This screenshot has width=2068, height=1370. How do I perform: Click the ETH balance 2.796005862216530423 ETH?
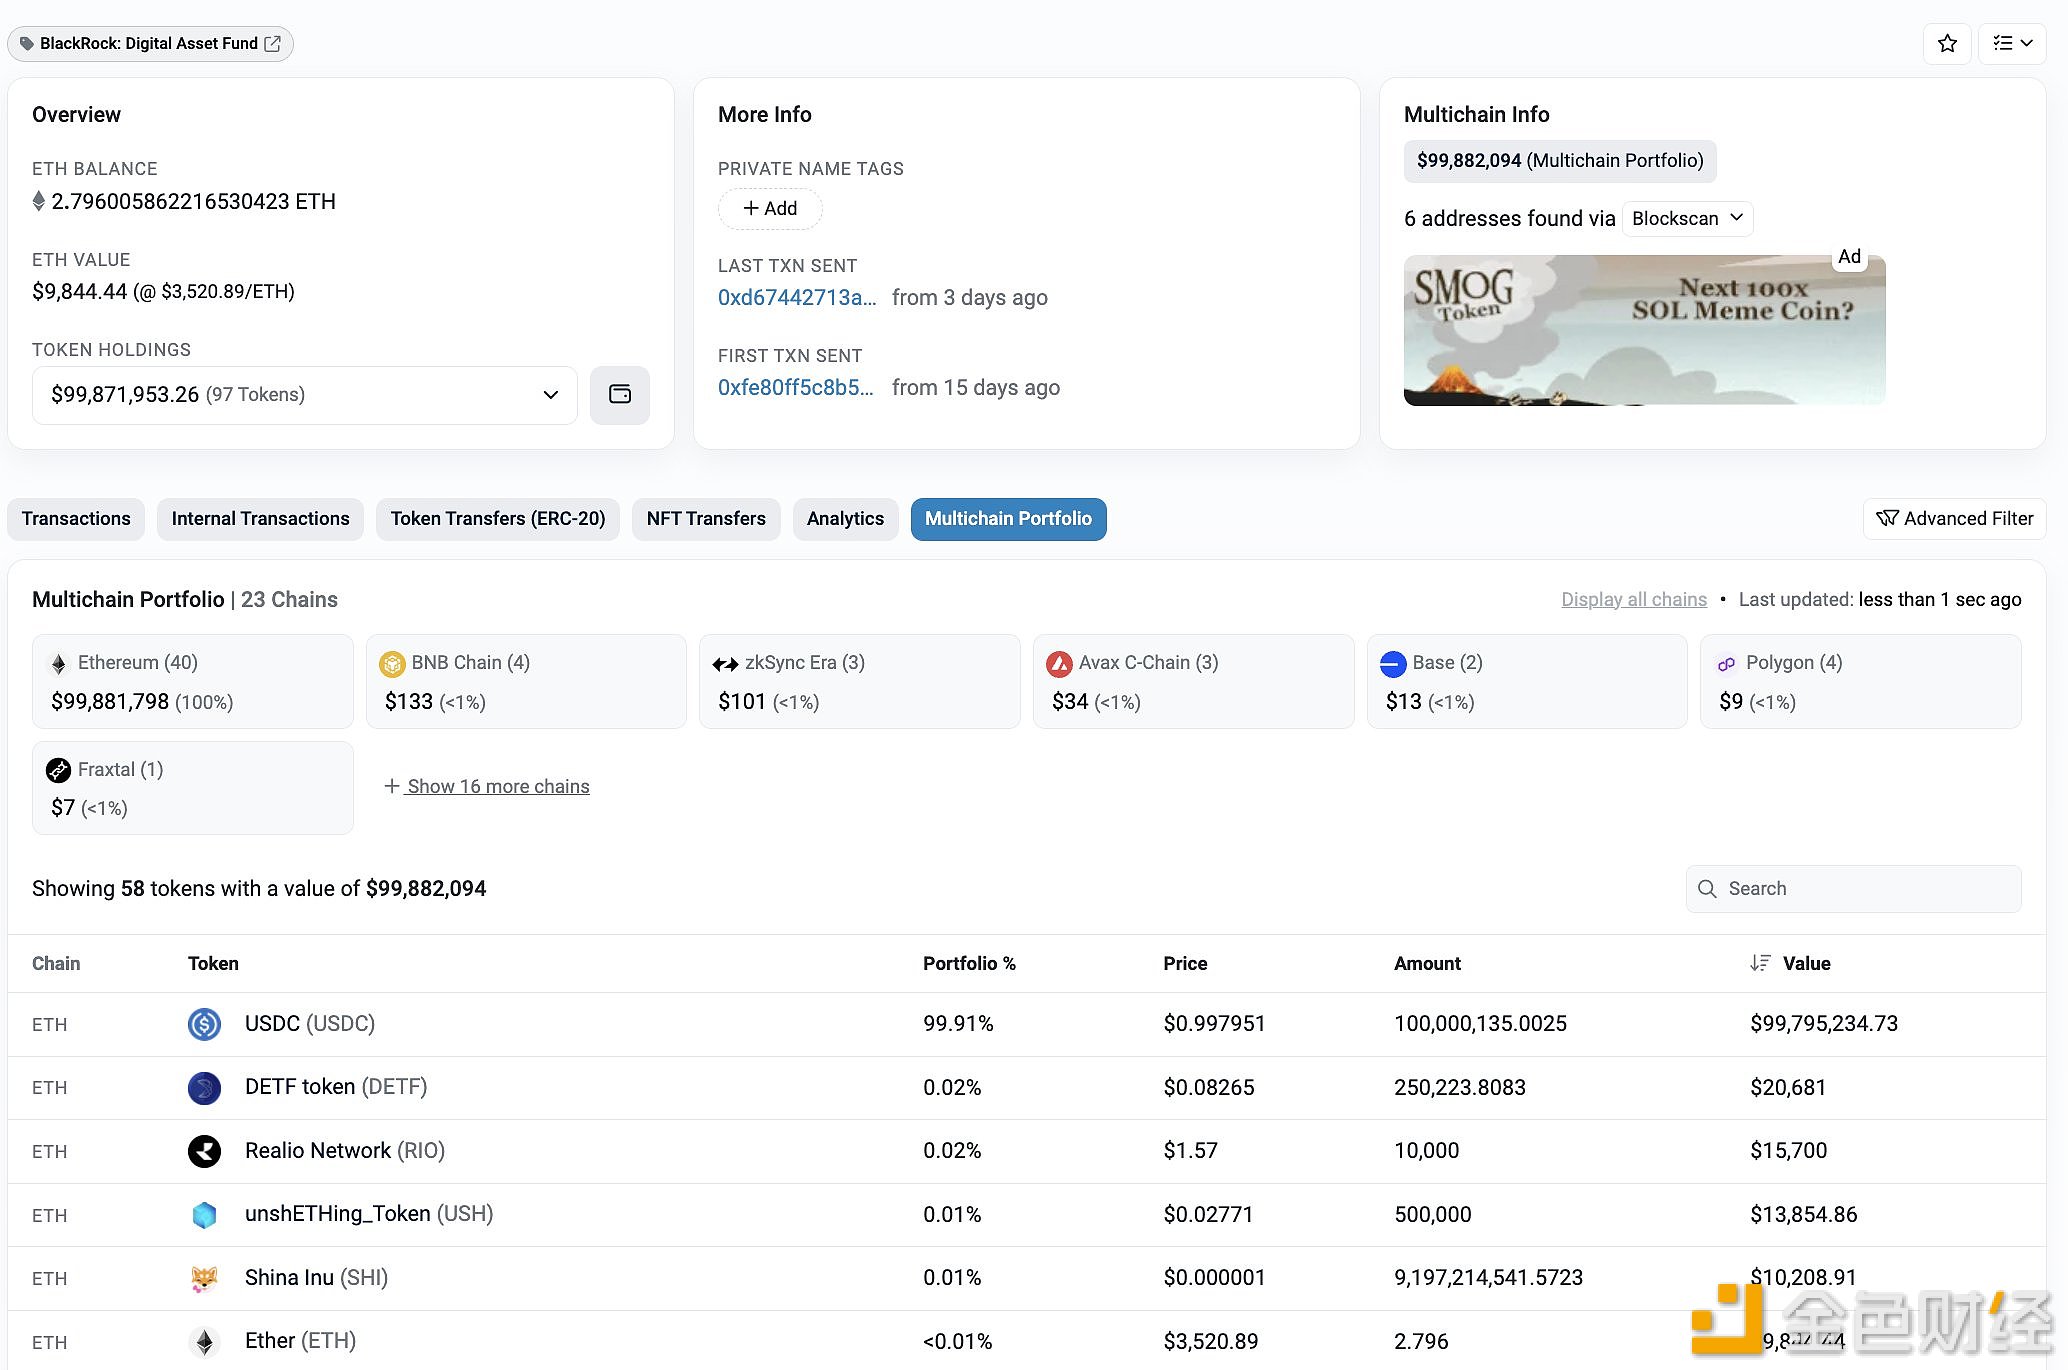[x=193, y=202]
